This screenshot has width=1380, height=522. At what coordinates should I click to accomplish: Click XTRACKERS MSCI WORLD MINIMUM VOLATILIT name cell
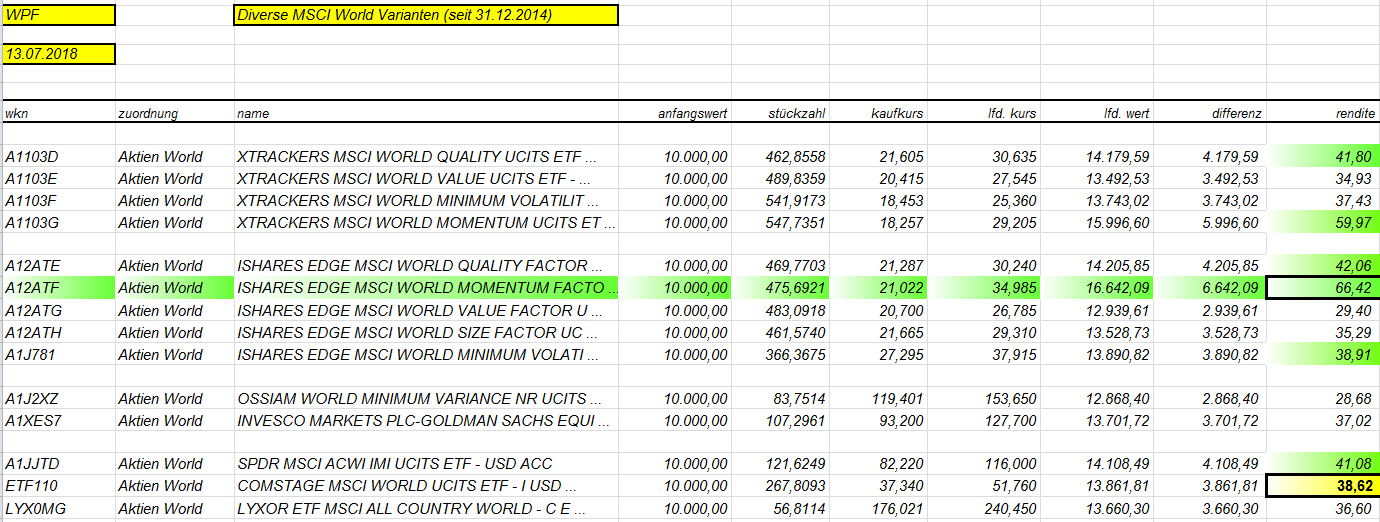[x=426, y=201]
